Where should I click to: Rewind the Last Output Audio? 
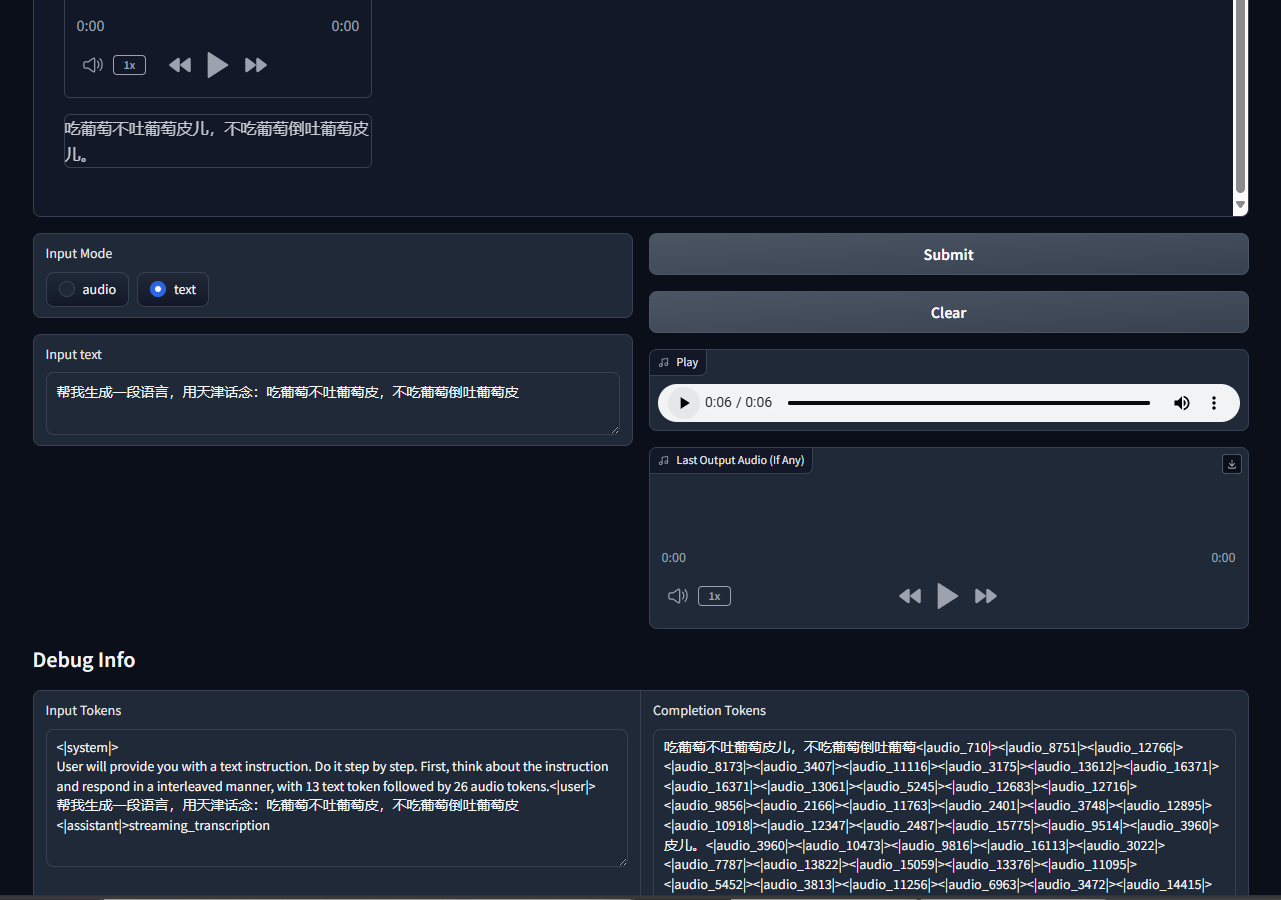909,596
